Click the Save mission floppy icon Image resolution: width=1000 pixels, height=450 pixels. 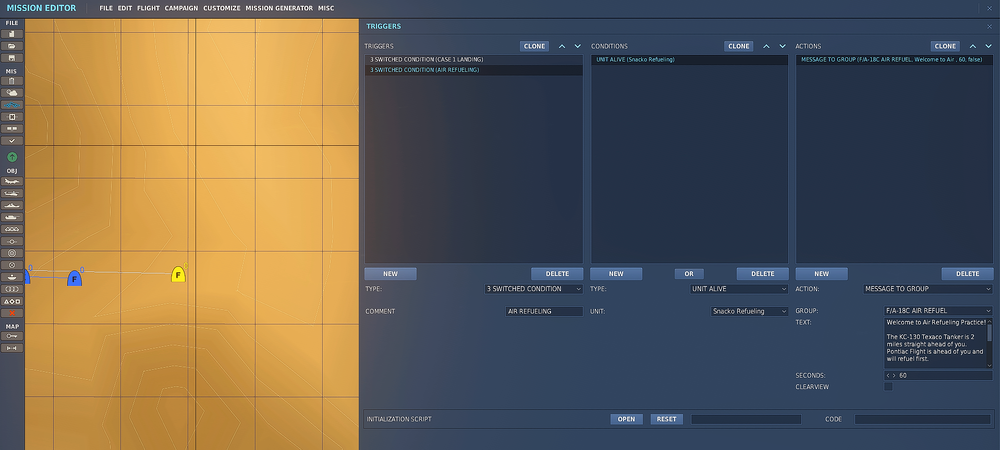pos(12,58)
